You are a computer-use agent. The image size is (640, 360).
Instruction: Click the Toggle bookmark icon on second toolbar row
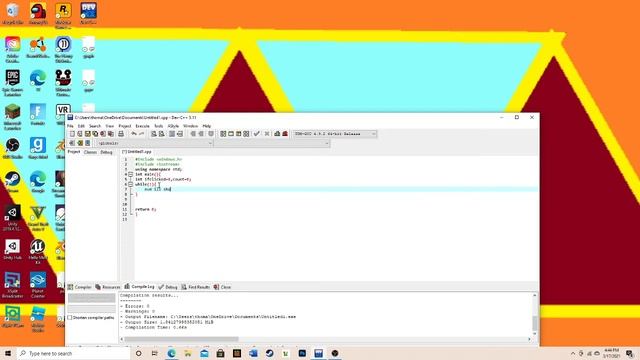[80, 143]
